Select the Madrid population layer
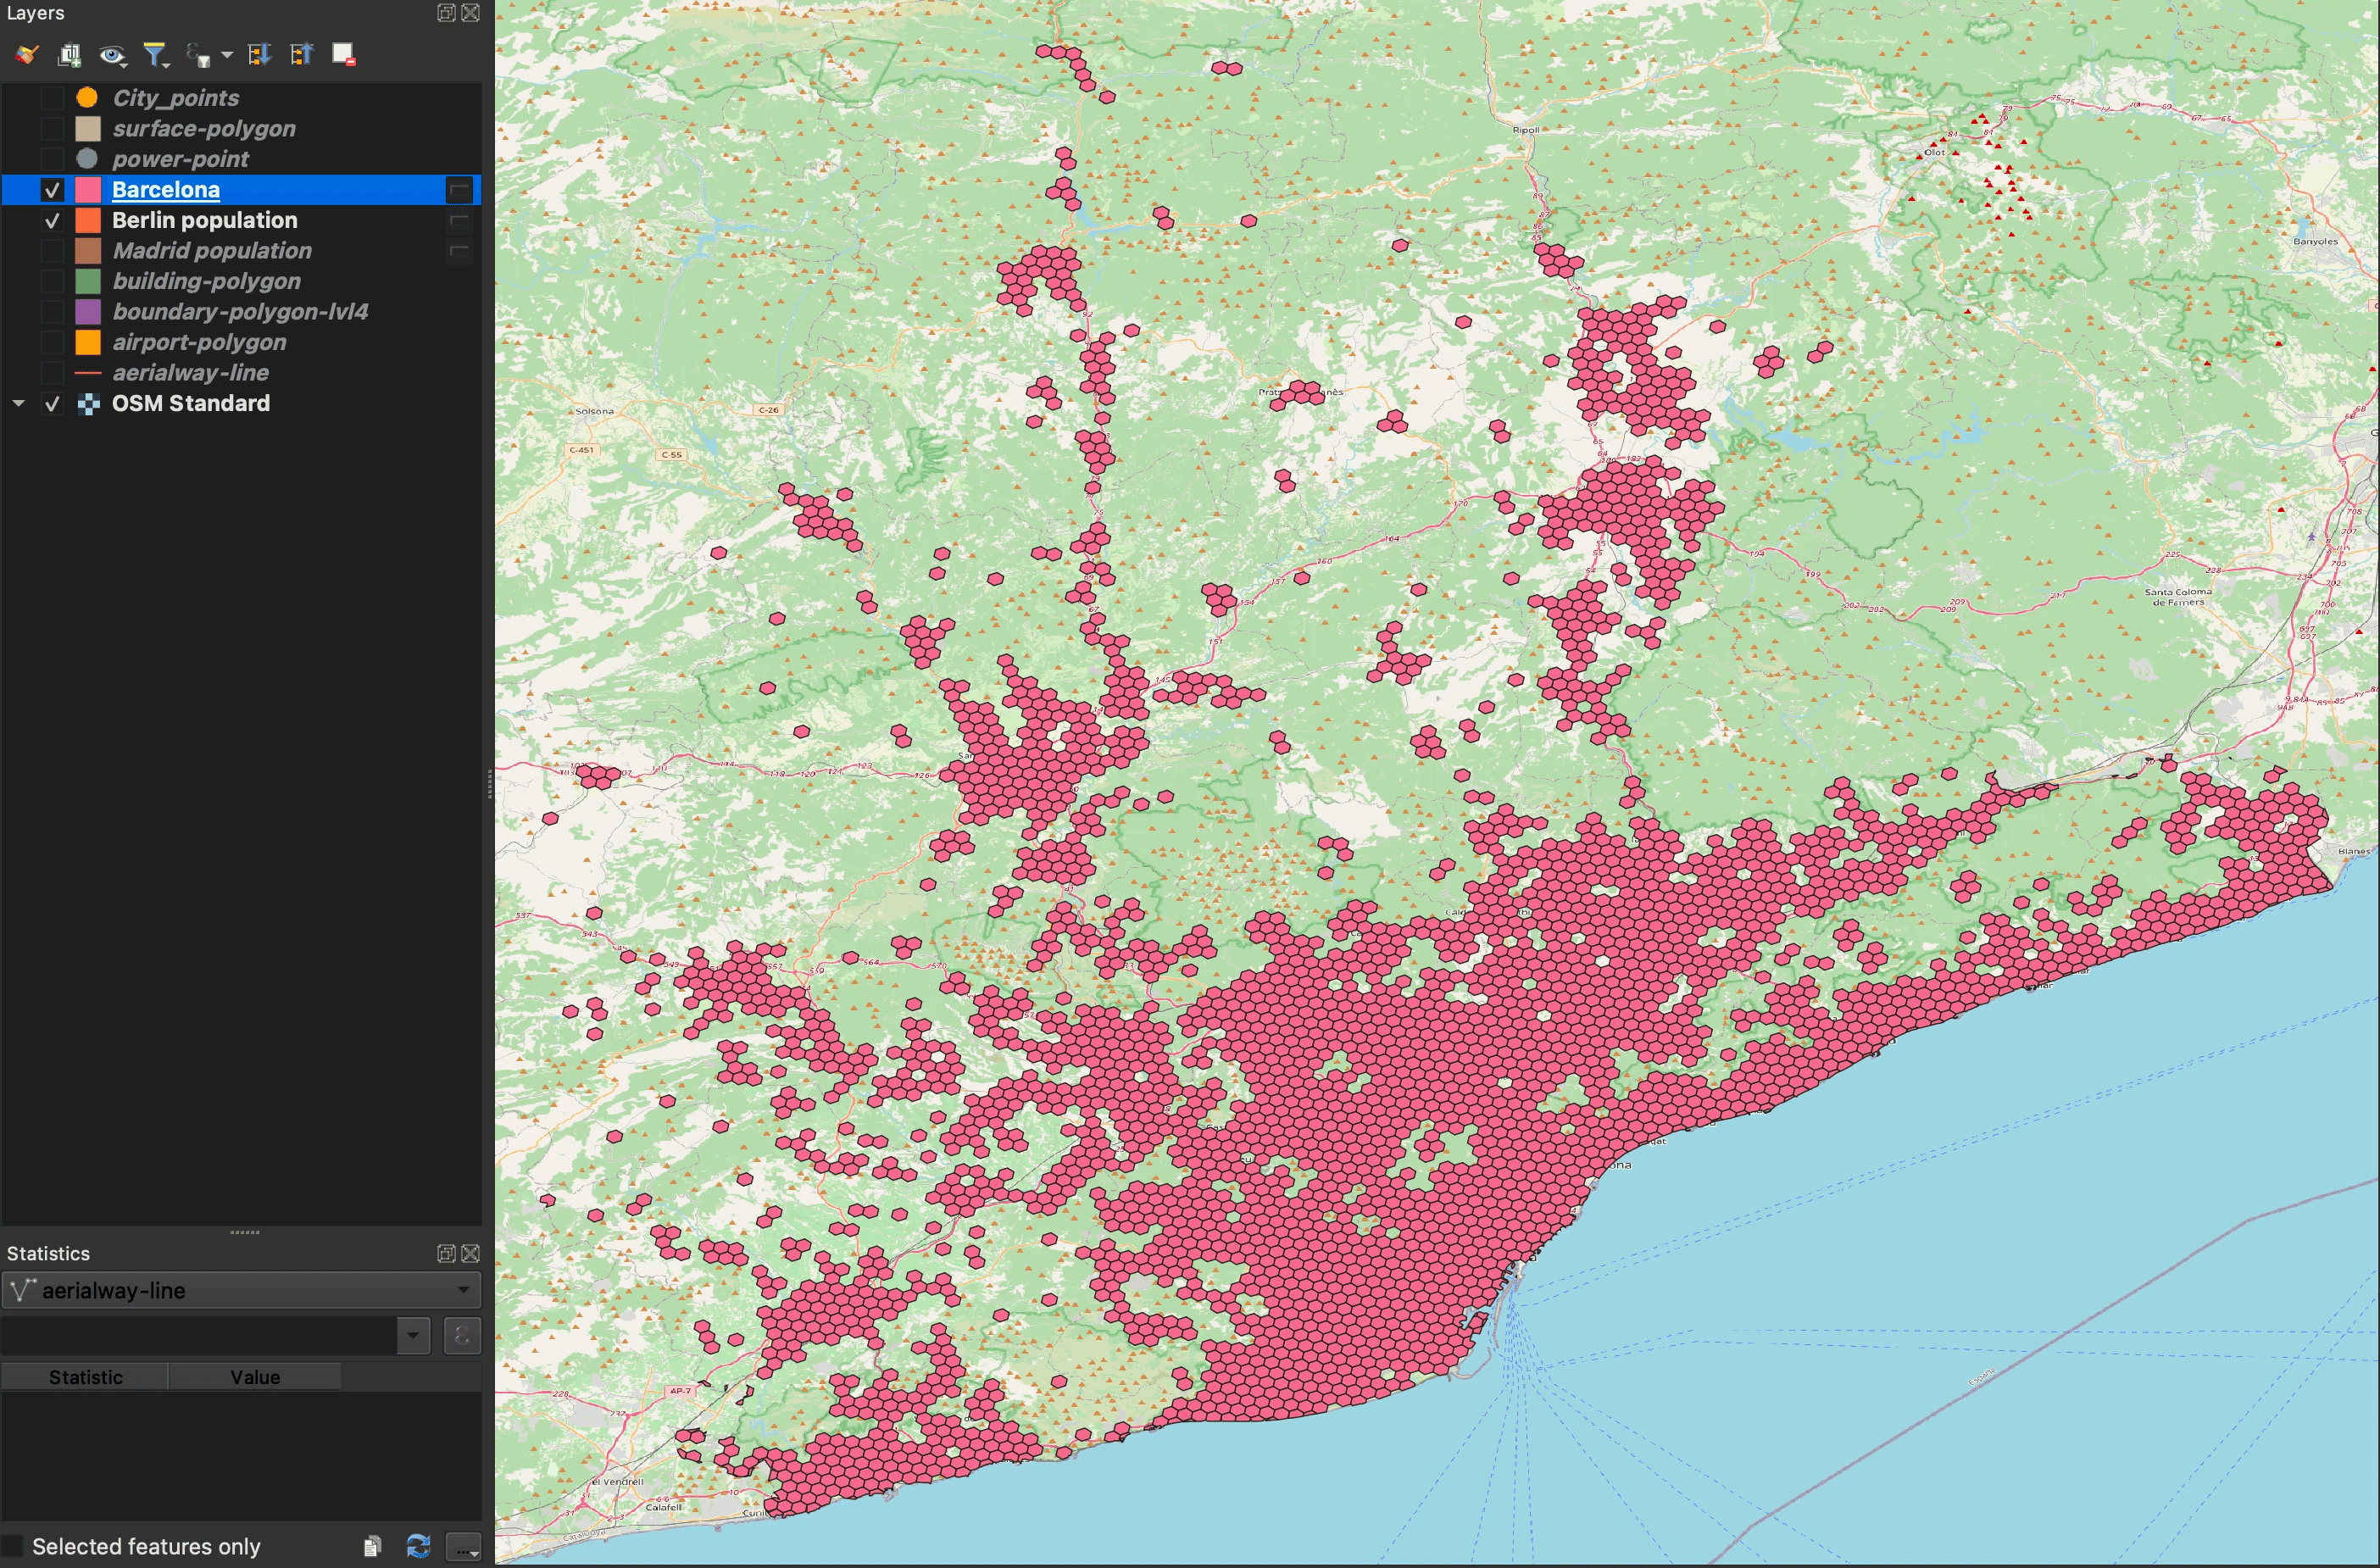This screenshot has width=2380, height=1568. [212, 251]
